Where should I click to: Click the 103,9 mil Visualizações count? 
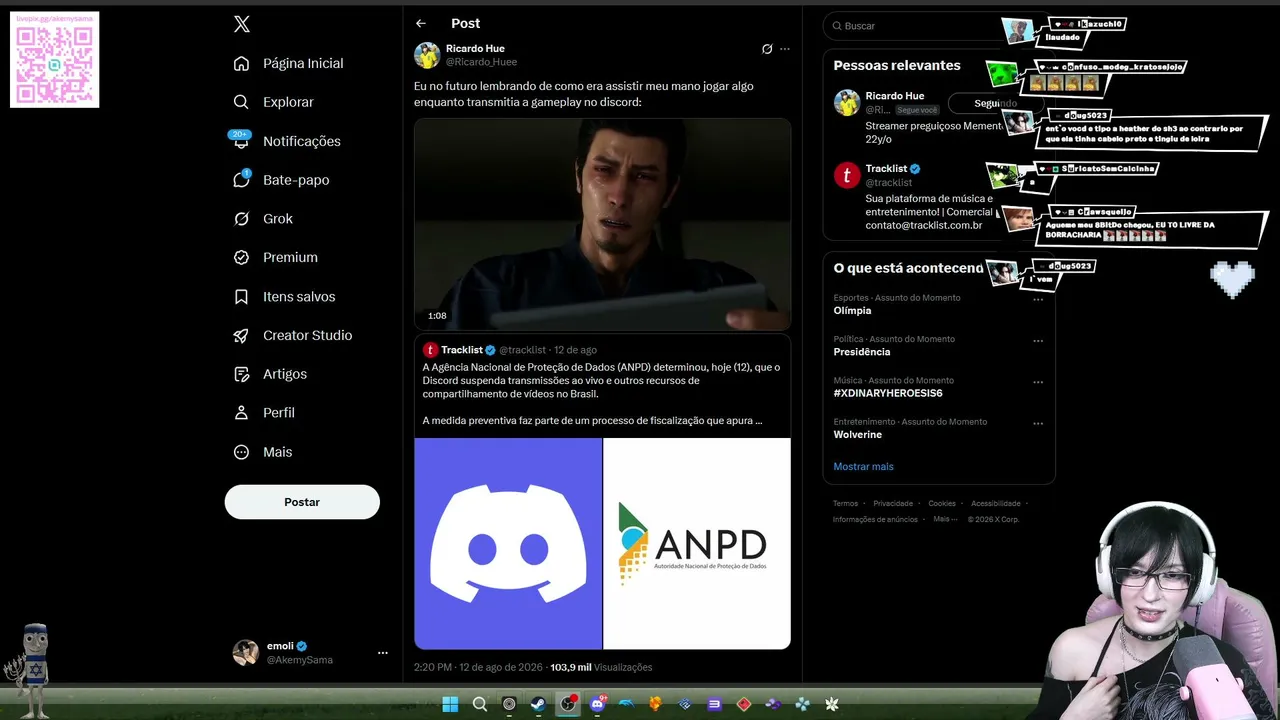601,667
